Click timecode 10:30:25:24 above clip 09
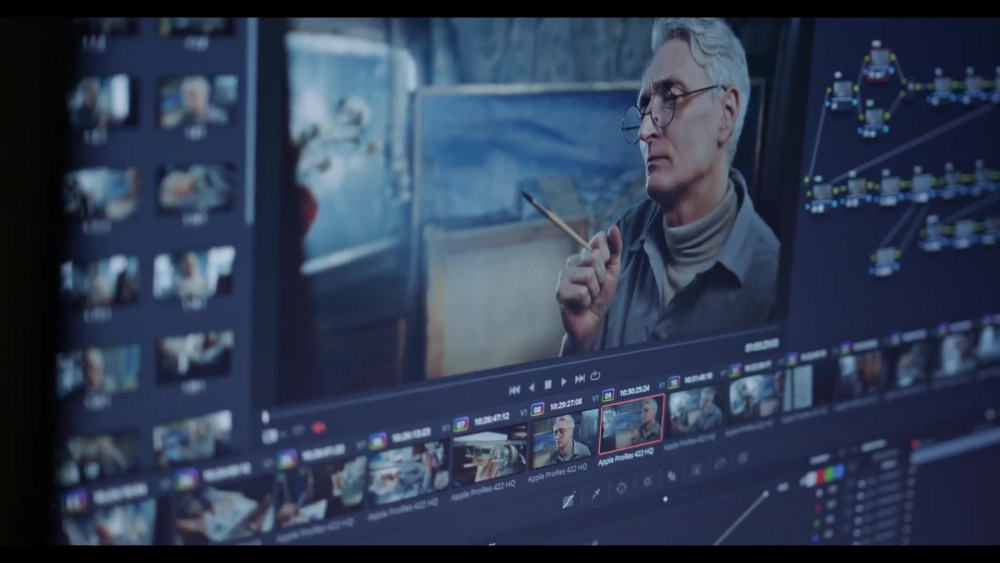This screenshot has width=1000, height=563. [634, 390]
